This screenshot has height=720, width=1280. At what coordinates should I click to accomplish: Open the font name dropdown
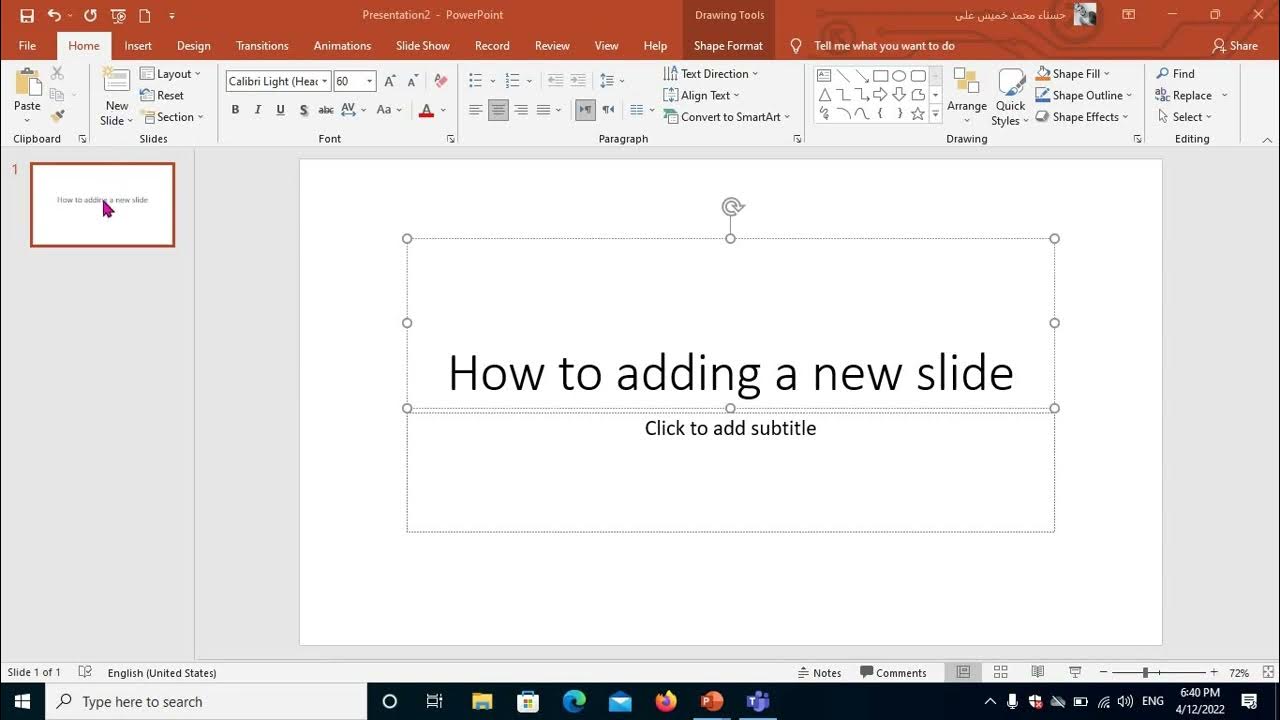(x=325, y=81)
